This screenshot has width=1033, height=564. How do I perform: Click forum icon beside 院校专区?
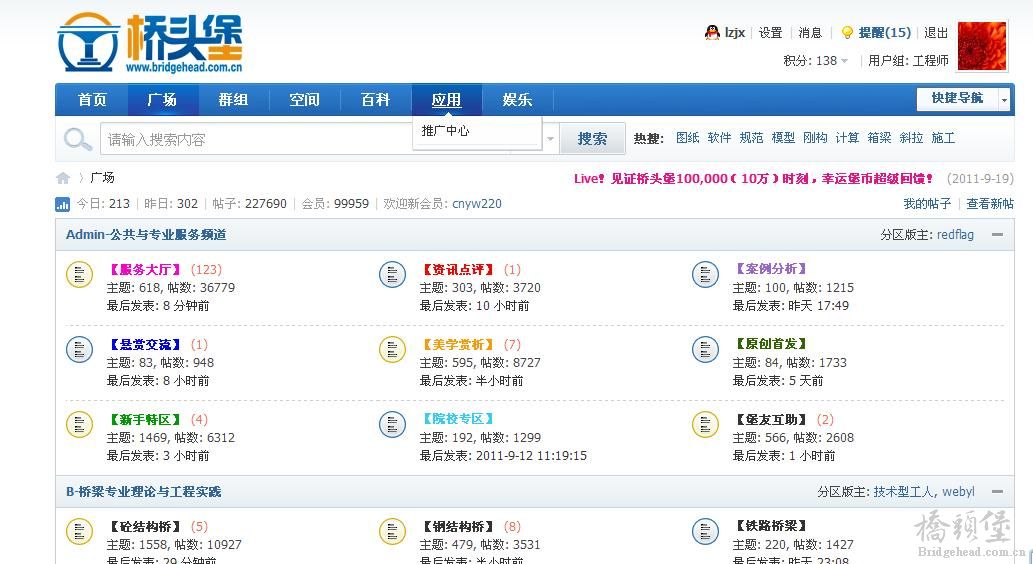coord(393,425)
